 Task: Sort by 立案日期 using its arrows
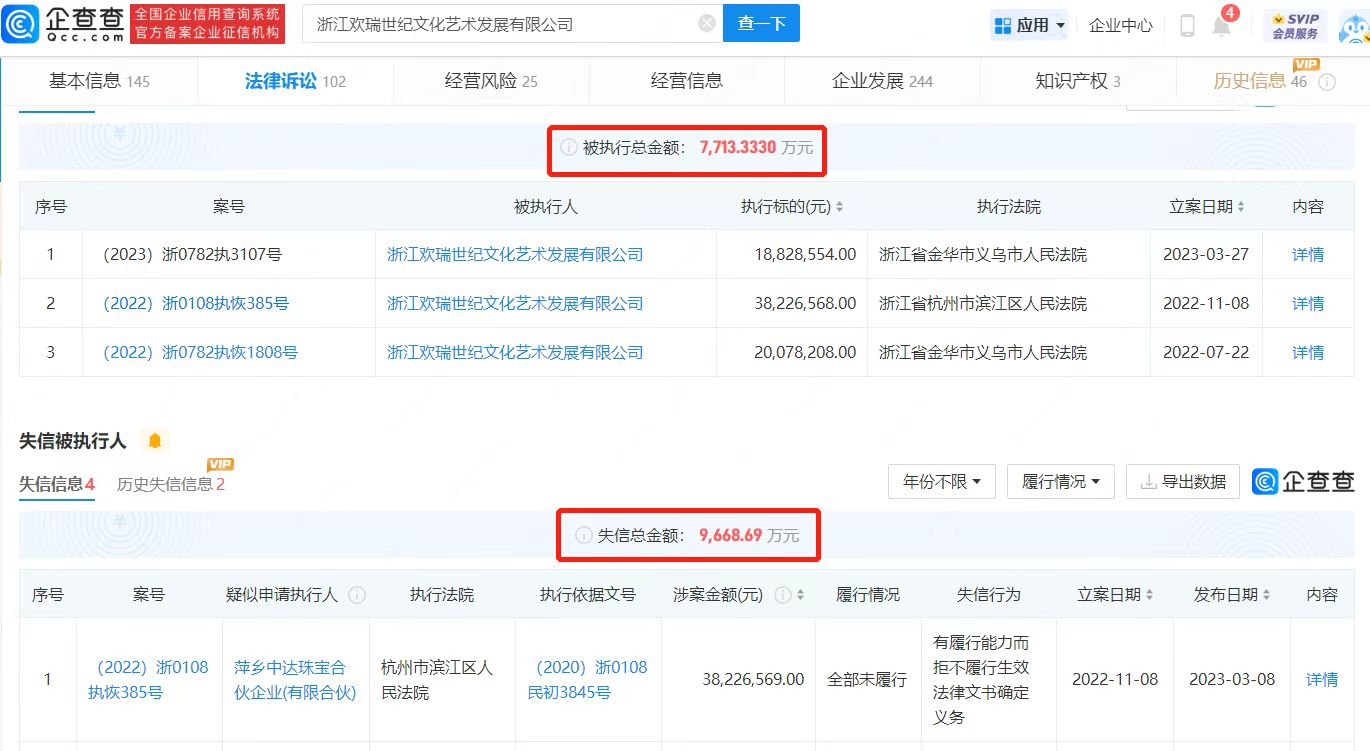click(x=1243, y=206)
